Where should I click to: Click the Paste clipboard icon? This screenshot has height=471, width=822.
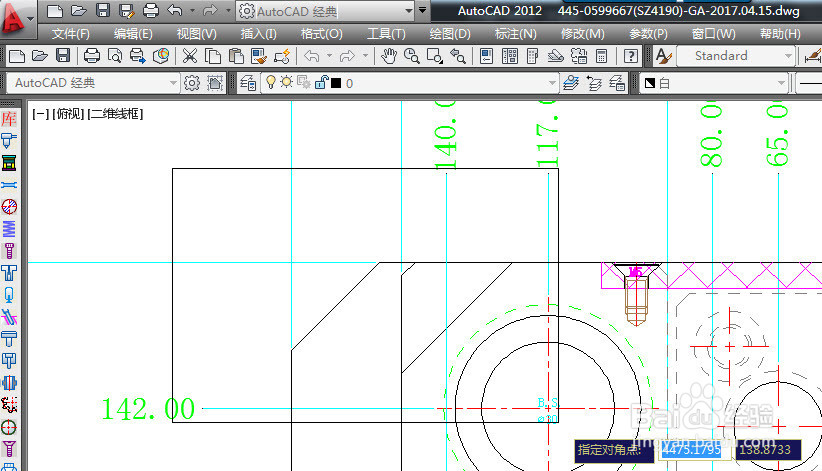[x=235, y=56]
